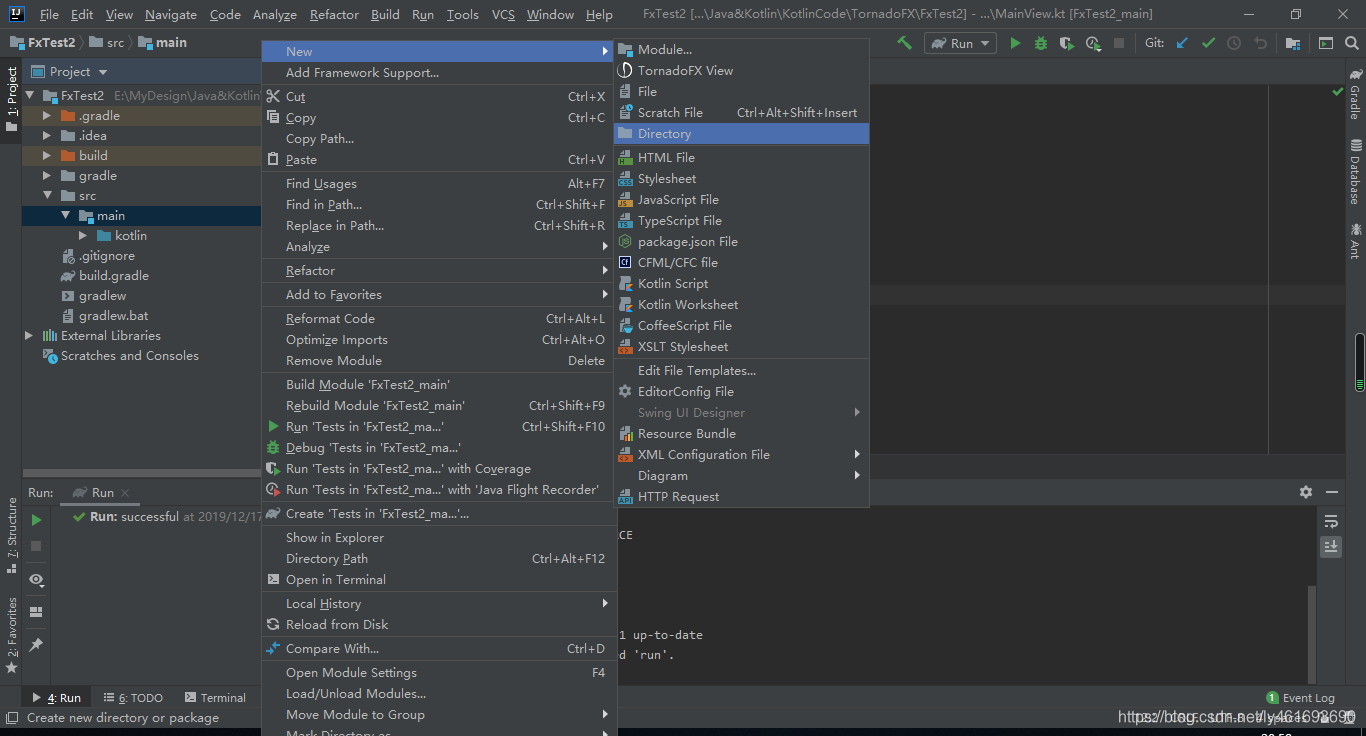This screenshot has width=1366, height=736.
Task: Open the Terminal tool window tab
Action: 213,698
